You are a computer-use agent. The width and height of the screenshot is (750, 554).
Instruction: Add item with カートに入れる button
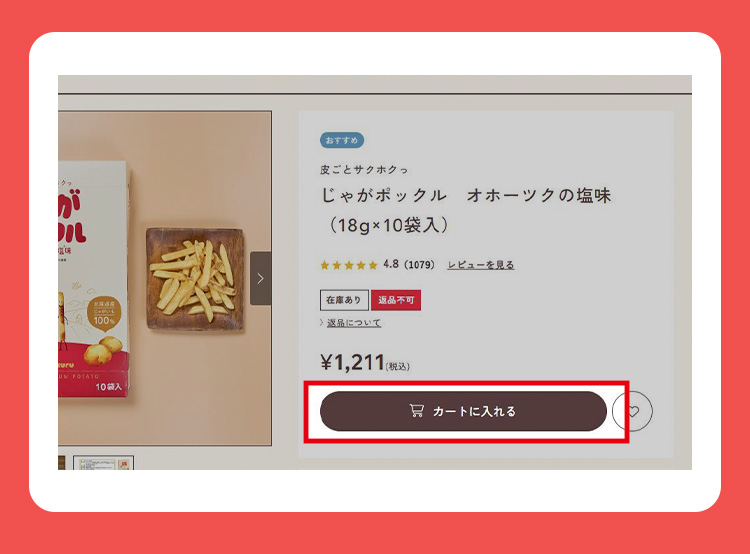click(463, 411)
